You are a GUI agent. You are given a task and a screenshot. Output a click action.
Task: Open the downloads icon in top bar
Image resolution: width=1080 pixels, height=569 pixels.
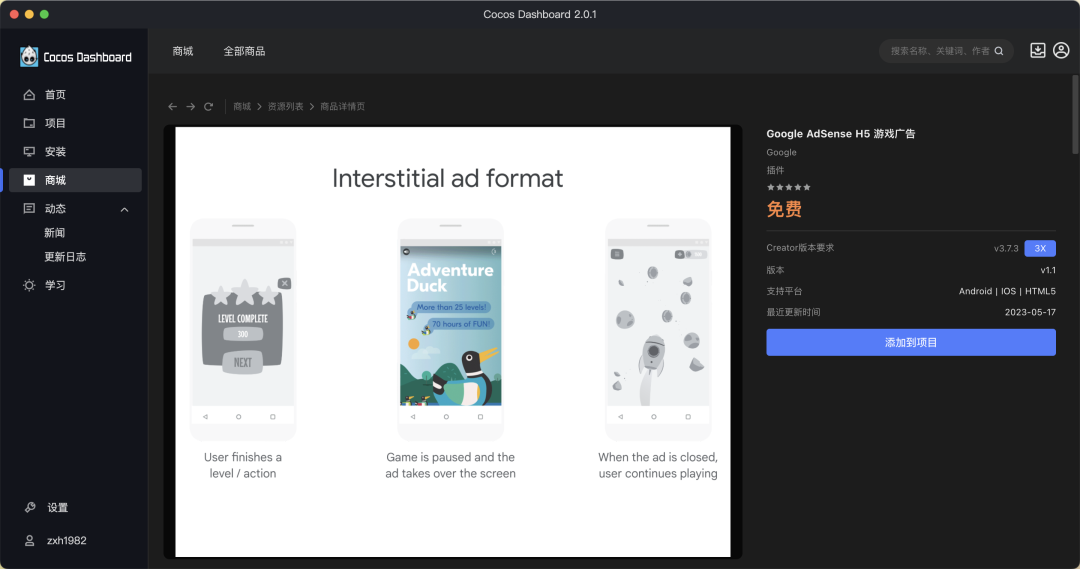click(1037, 50)
